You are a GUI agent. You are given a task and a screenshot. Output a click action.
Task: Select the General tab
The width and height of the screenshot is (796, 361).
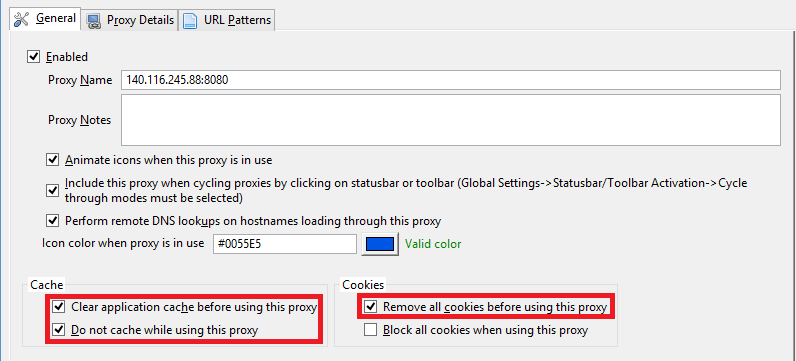pyautogui.click(x=45, y=19)
